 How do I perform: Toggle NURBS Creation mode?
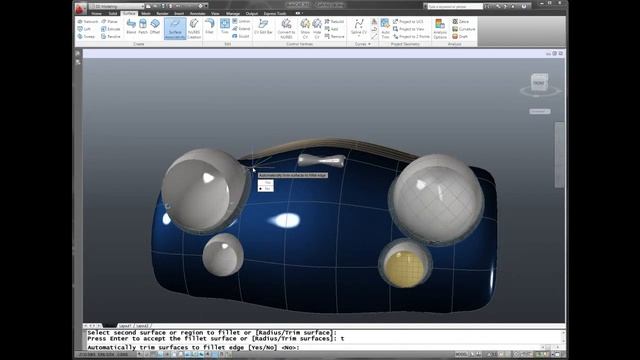coord(194,29)
